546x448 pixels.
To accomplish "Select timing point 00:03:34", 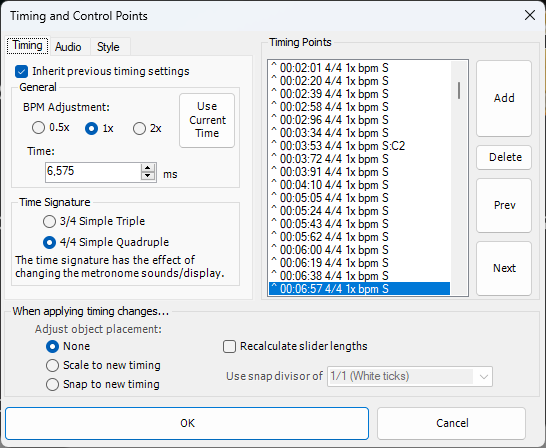I will (359, 133).
